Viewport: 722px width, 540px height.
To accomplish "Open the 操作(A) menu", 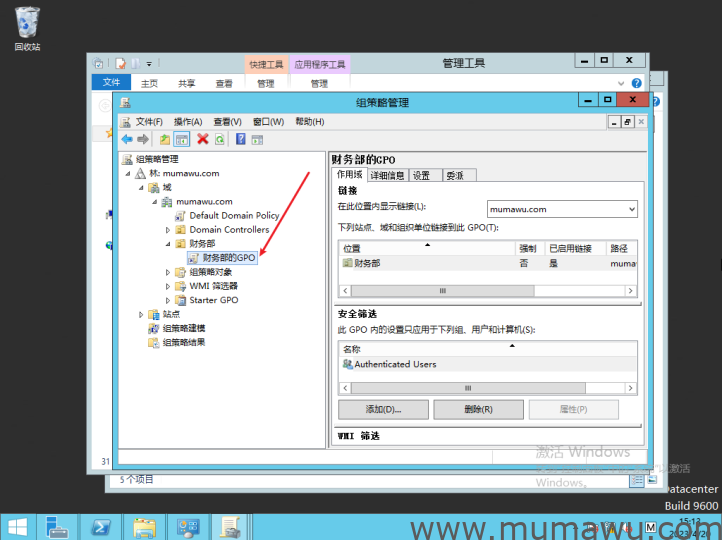I will coord(187,122).
